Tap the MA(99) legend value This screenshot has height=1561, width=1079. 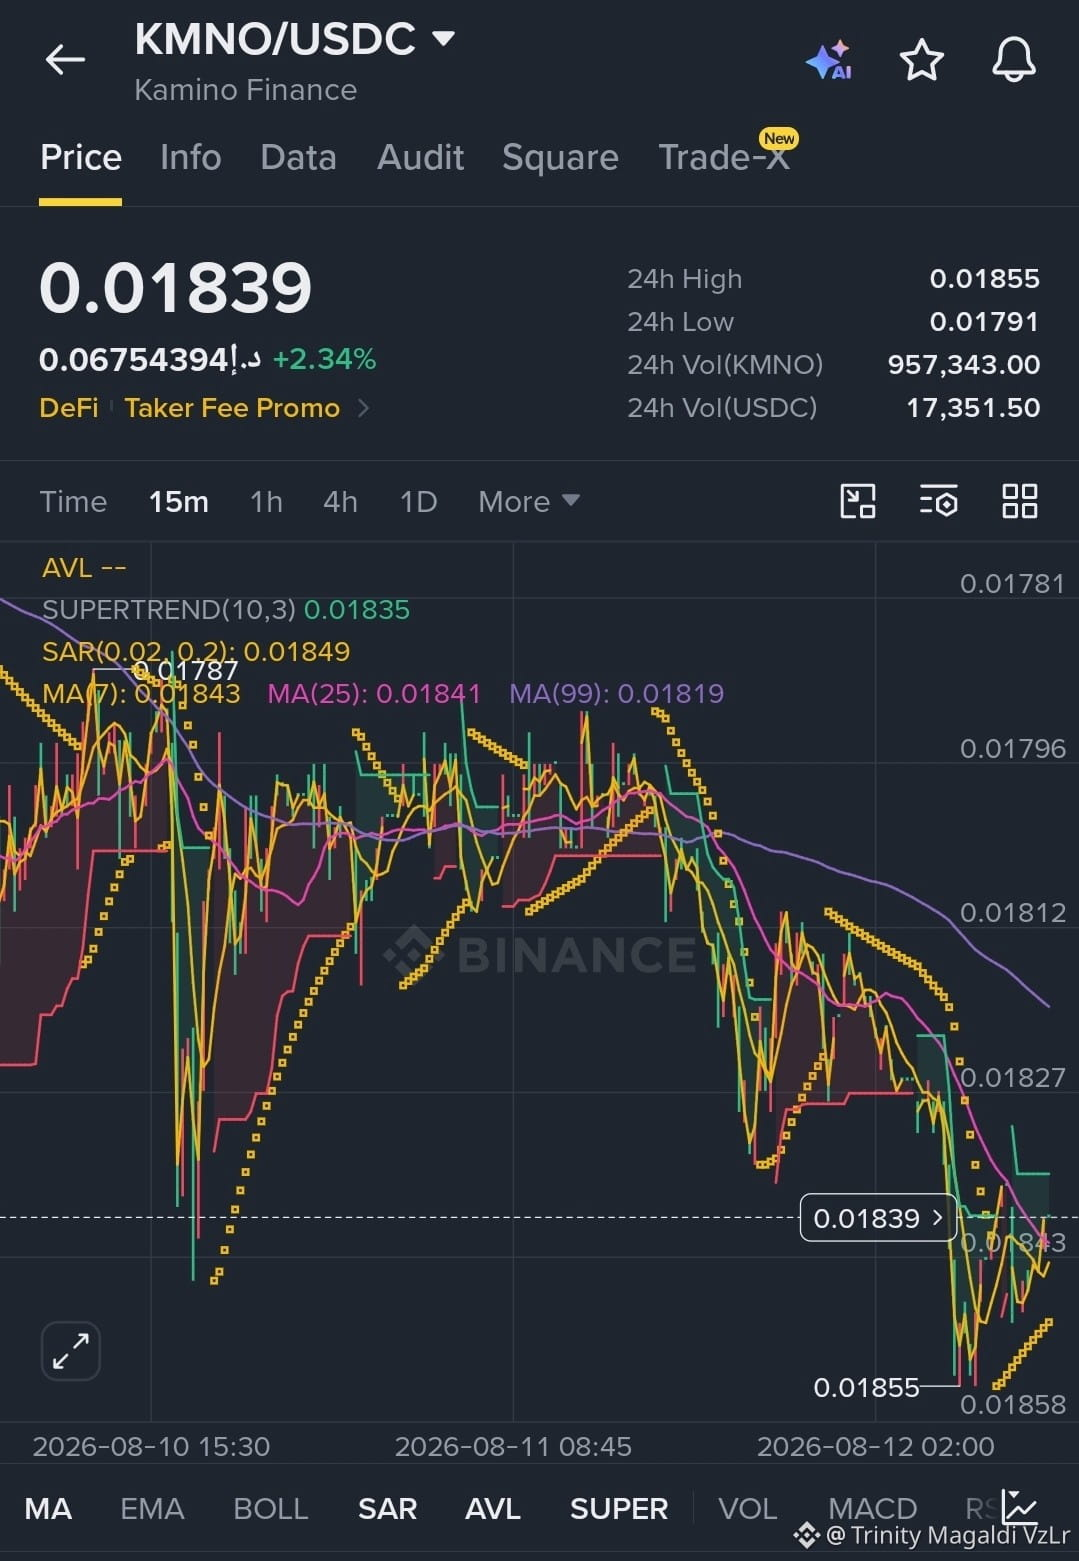(x=616, y=693)
